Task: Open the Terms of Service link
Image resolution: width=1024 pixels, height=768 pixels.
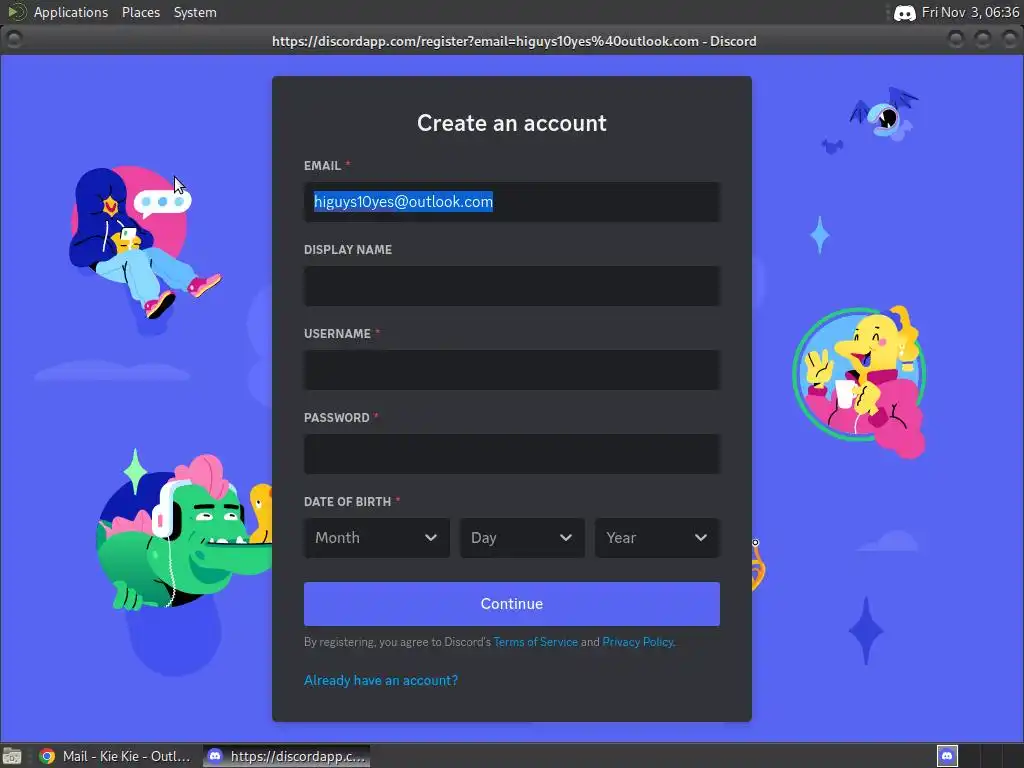Action: click(536, 642)
